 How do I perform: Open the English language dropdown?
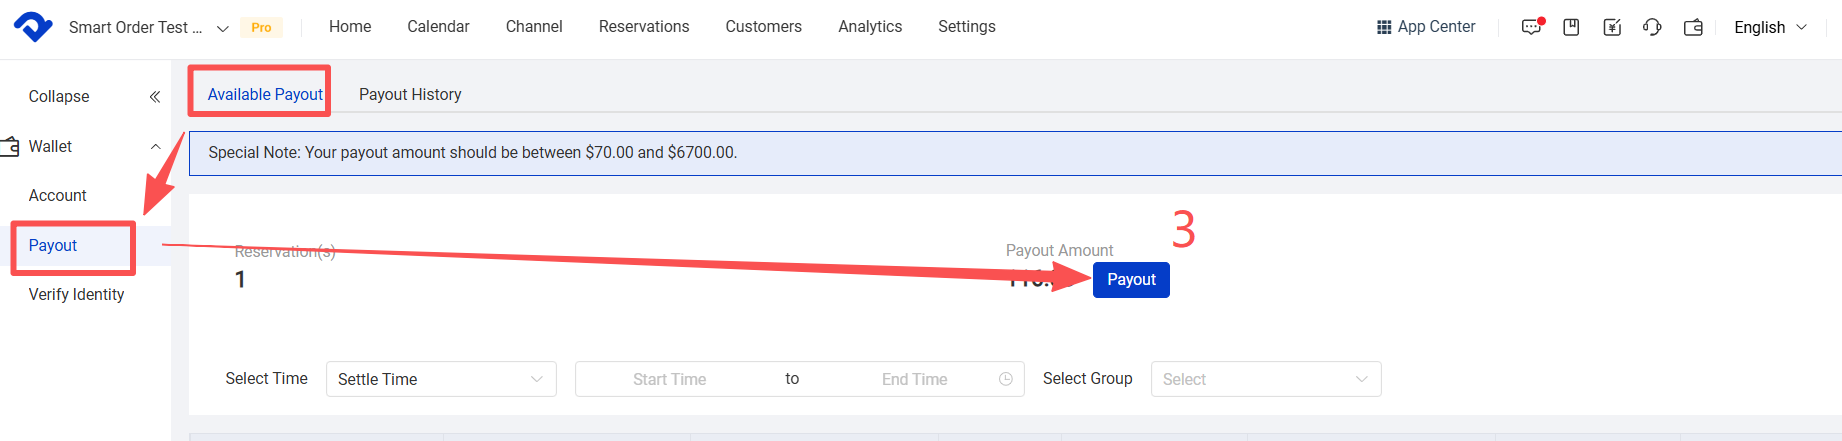[x=1770, y=27]
